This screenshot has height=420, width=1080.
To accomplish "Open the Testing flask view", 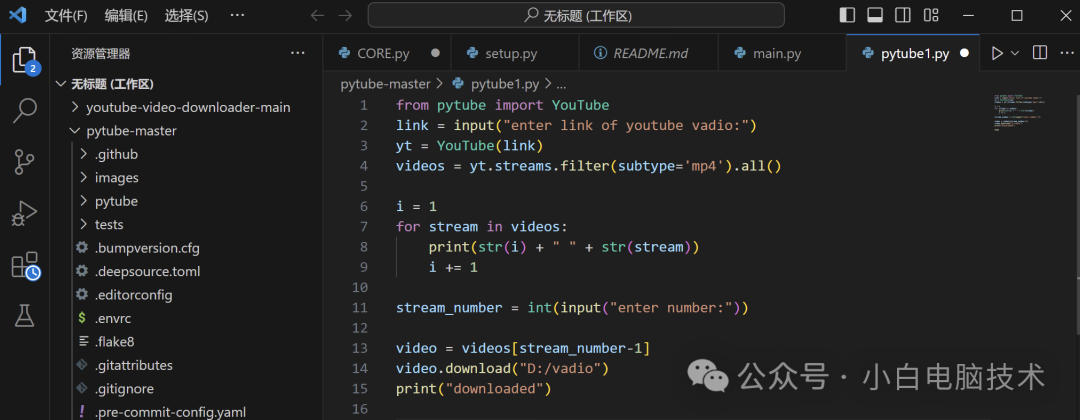I will point(25,316).
